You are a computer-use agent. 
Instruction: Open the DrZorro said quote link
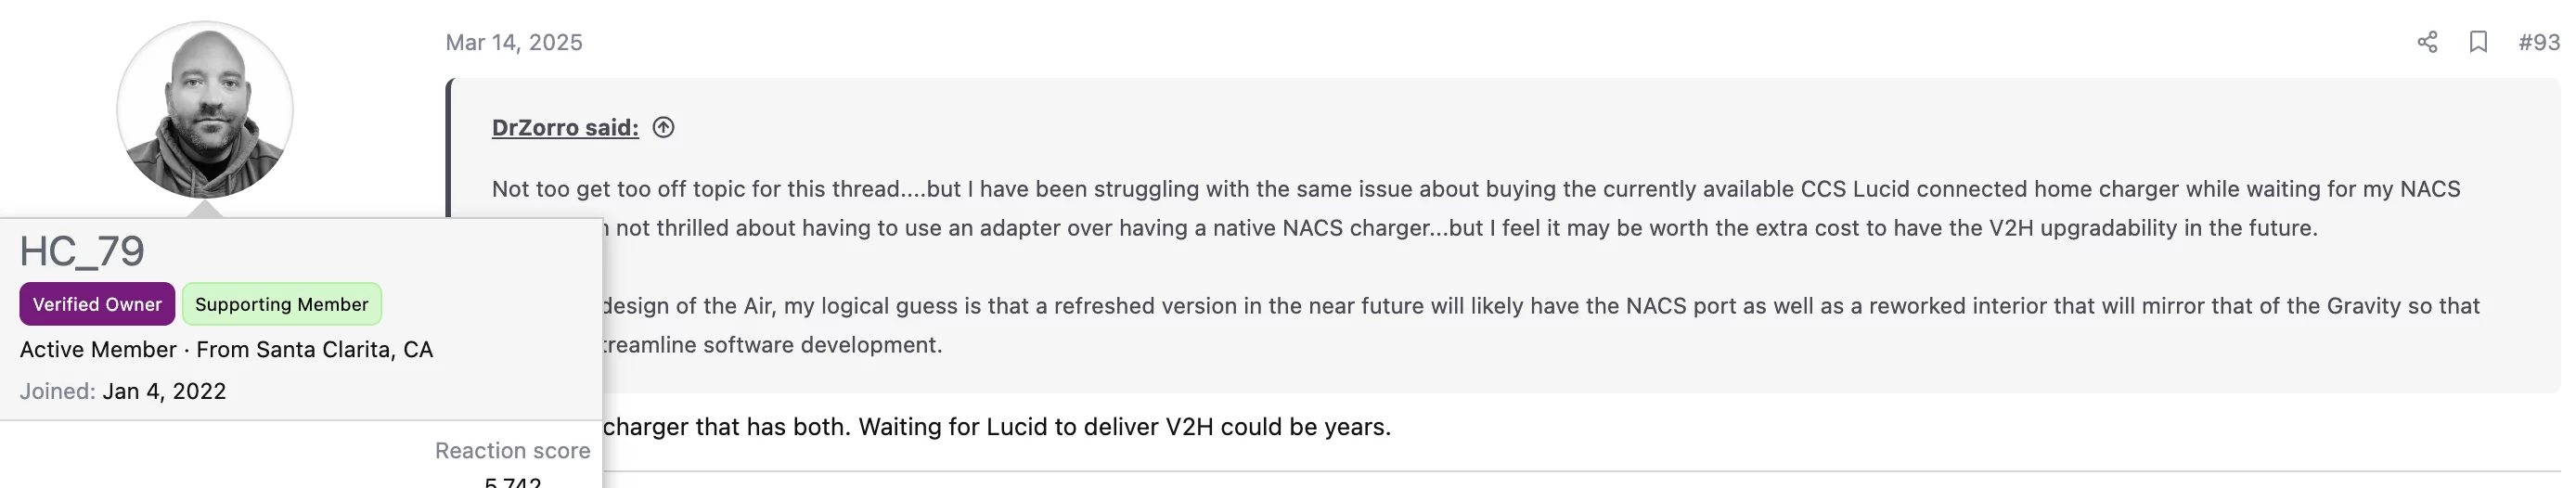coord(565,127)
